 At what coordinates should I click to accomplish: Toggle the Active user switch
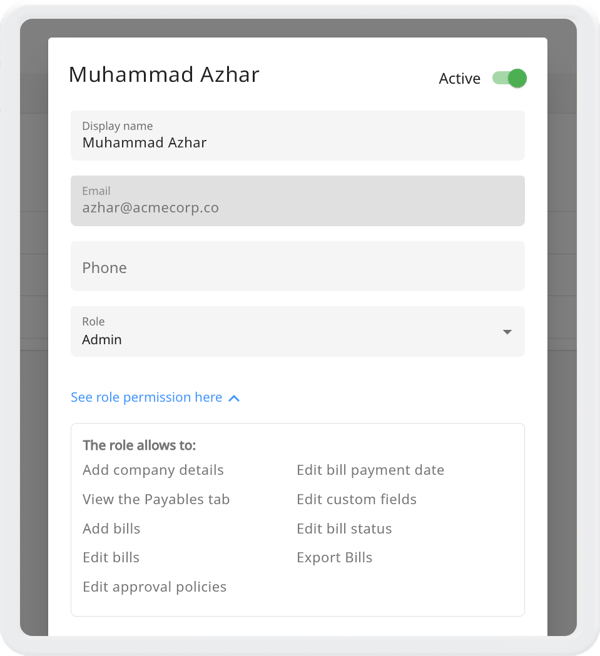pyautogui.click(x=509, y=78)
